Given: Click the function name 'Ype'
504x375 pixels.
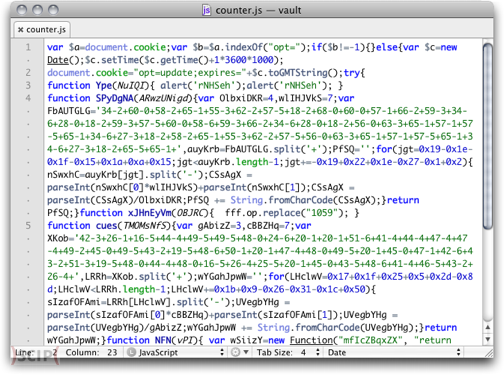Looking at the screenshot, I should 104,85.
